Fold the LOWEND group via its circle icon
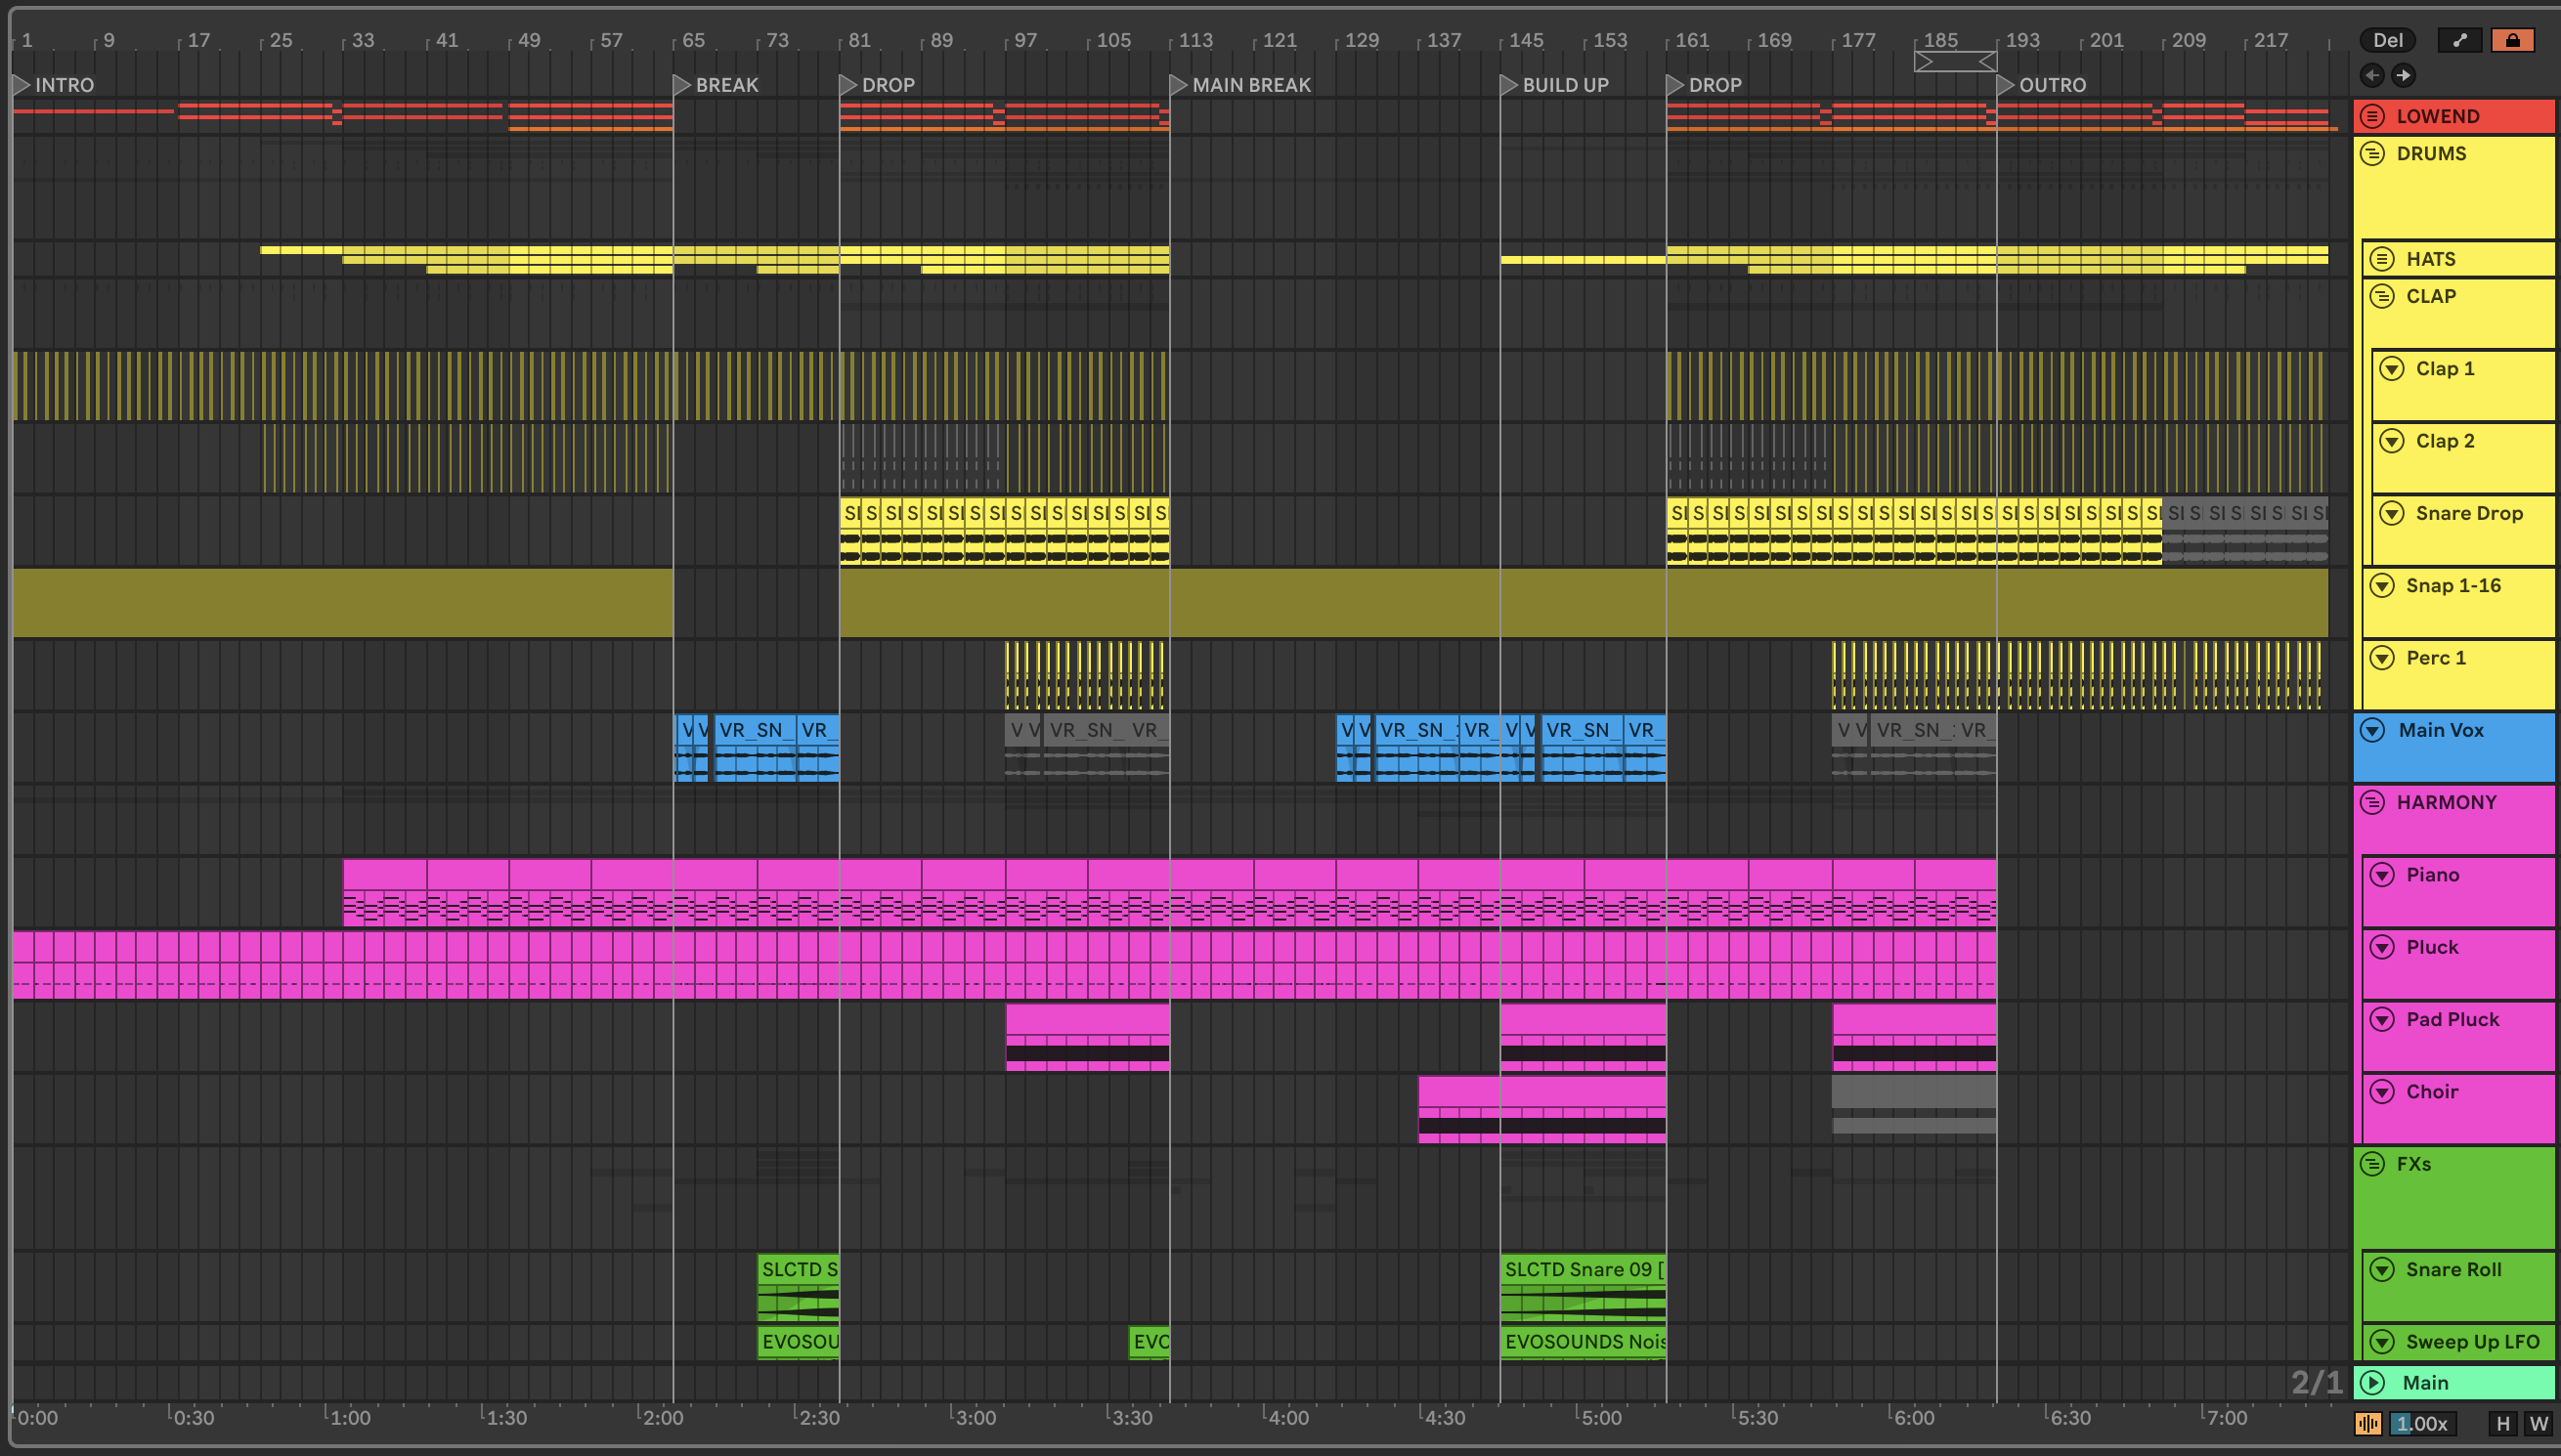Image resolution: width=2561 pixels, height=1456 pixels. 2372,116
